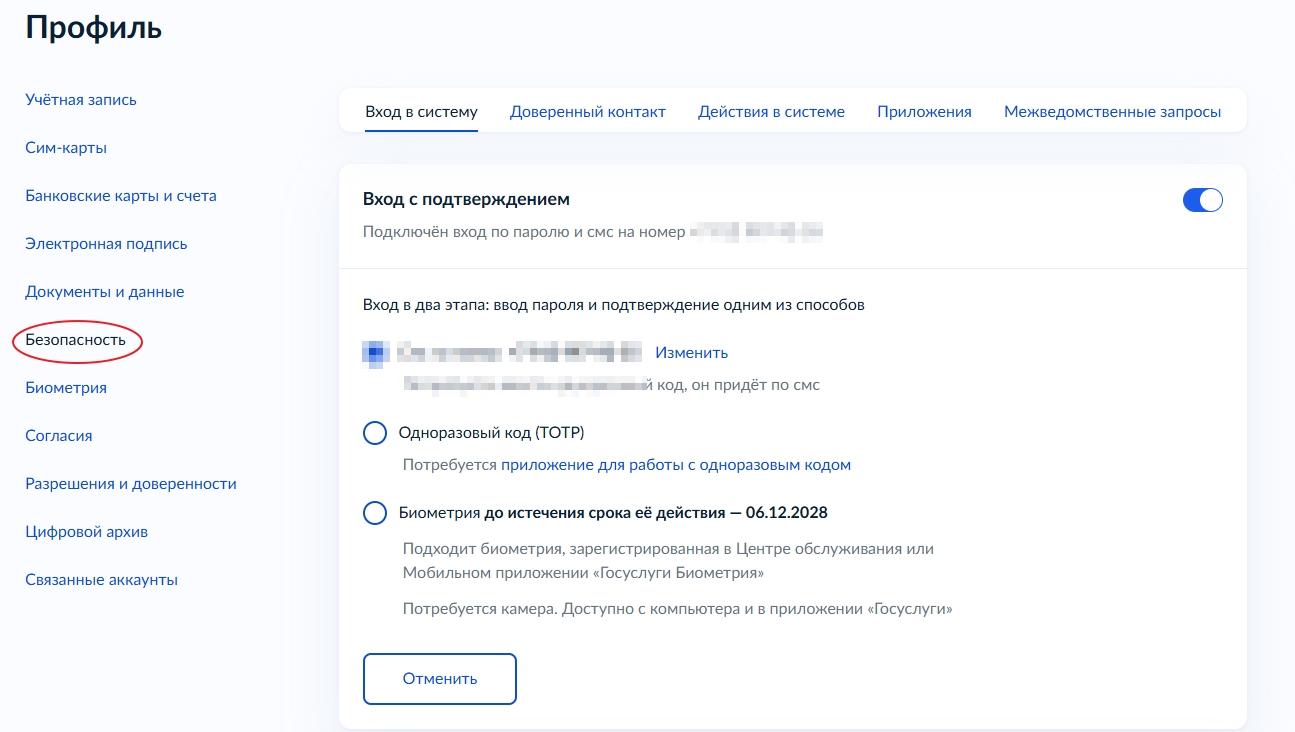
Task: Go to Разрешения и доверенности
Action: [131, 484]
